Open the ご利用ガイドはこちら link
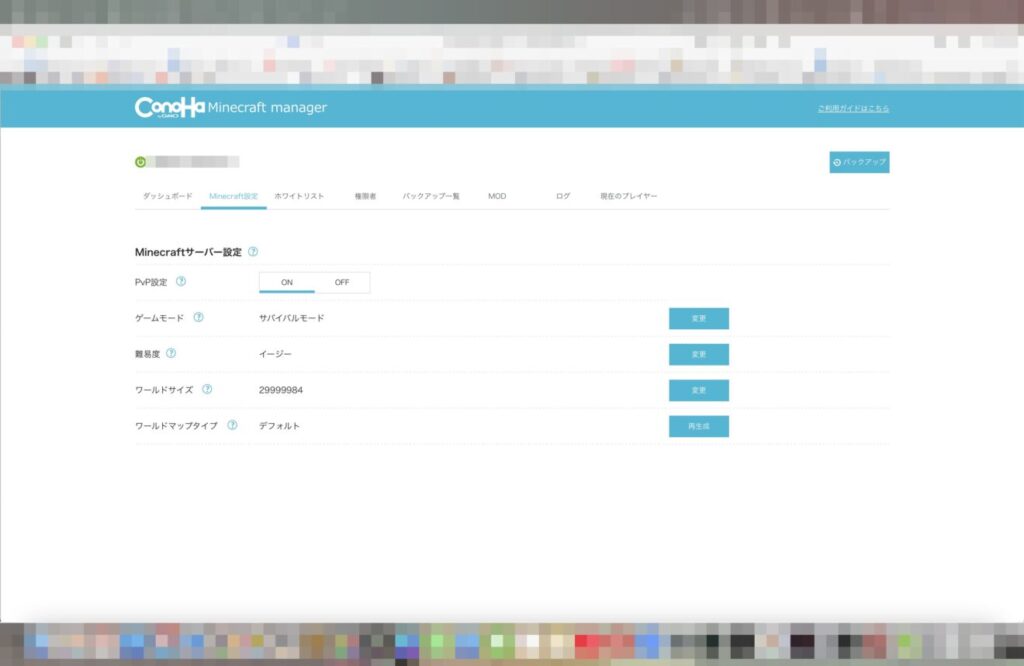 point(853,108)
